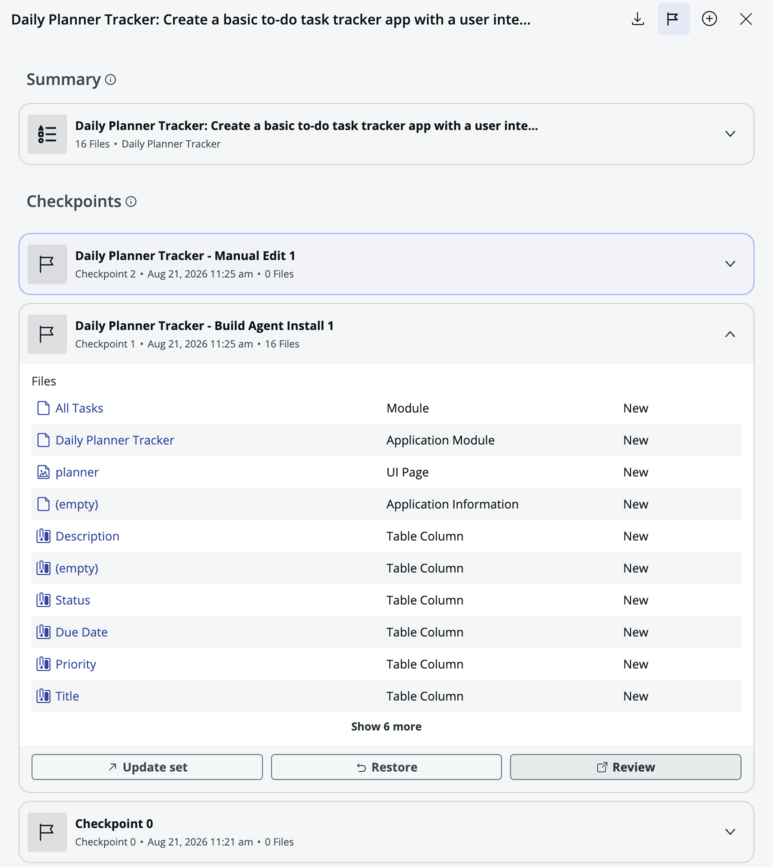This screenshot has height=867, width=773.
Task: Click the Checkpoints heading text
Action: (74, 201)
